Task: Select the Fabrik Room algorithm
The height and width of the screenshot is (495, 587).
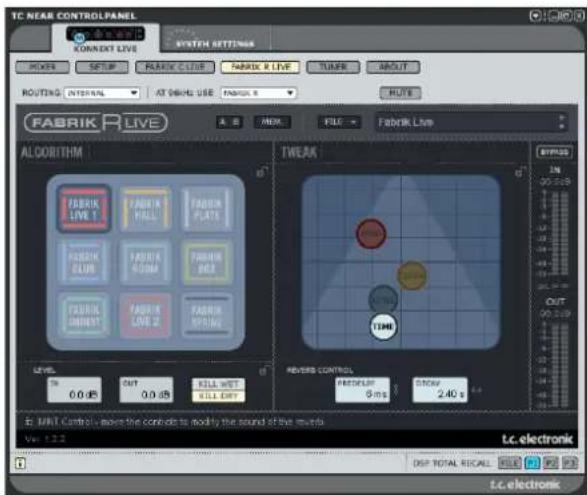Action: (x=145, y=262)
